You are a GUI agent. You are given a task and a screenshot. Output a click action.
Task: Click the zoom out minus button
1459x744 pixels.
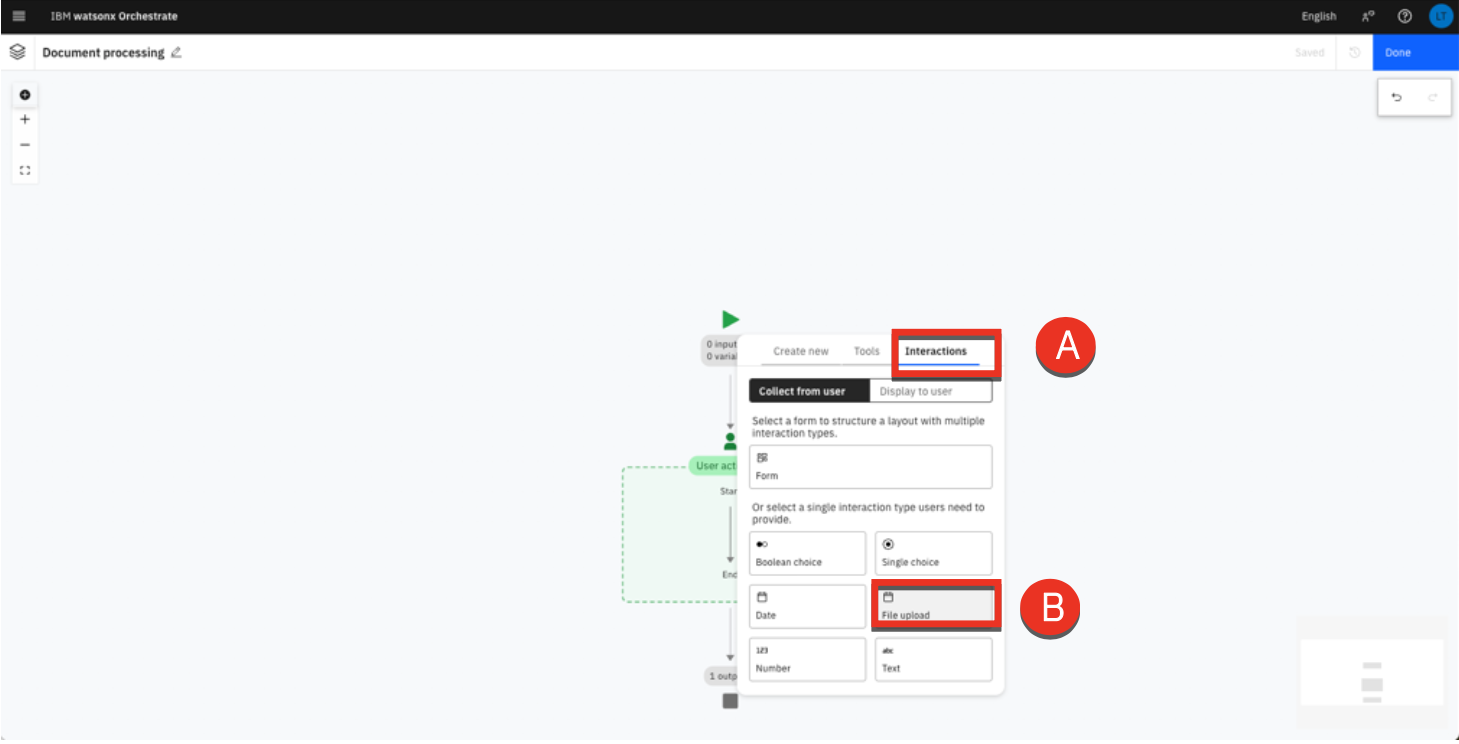25,145
